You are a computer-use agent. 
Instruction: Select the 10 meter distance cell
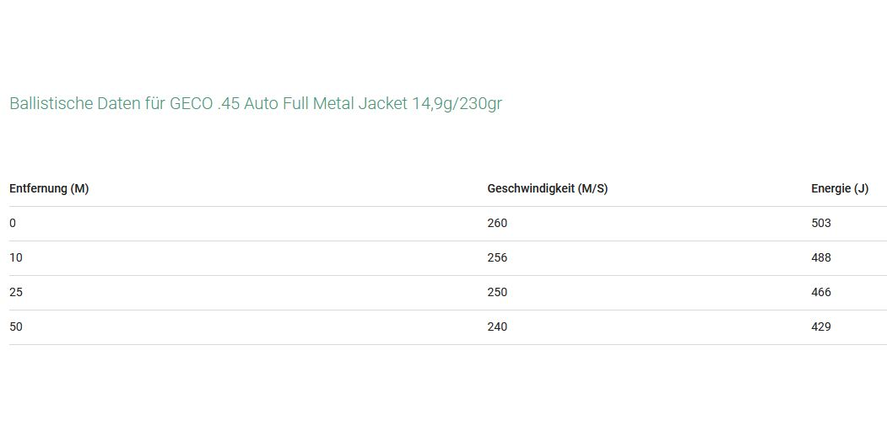coord(16,258)
